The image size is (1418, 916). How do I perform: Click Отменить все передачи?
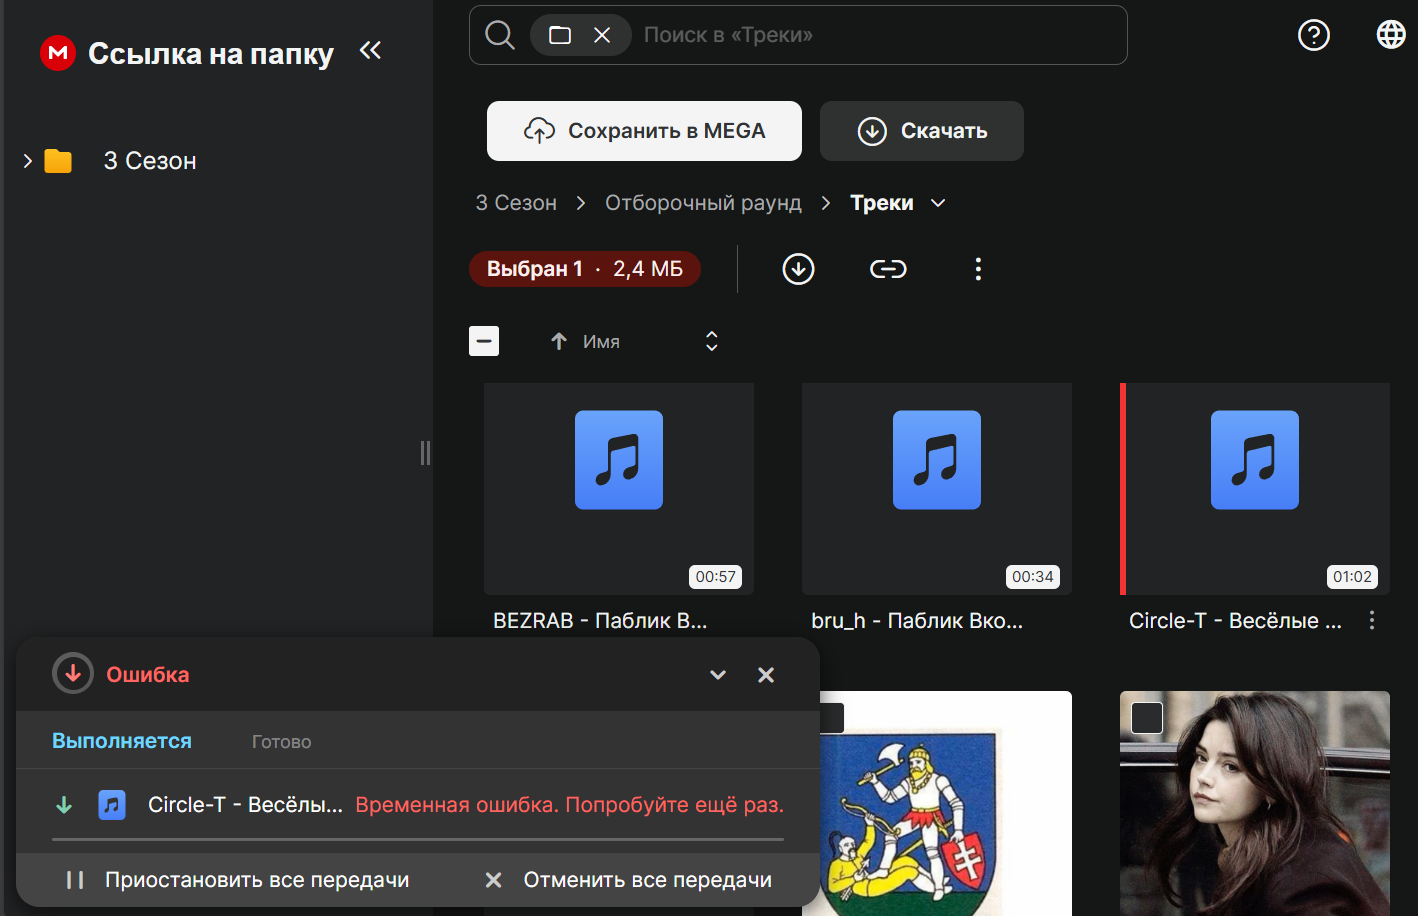(x=628, y=880)
